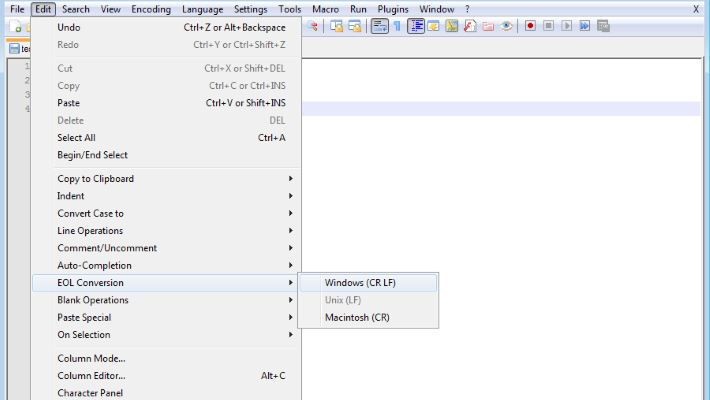710x400 pixels.
Task: Start macro recording with red dot
Action: 530,26
